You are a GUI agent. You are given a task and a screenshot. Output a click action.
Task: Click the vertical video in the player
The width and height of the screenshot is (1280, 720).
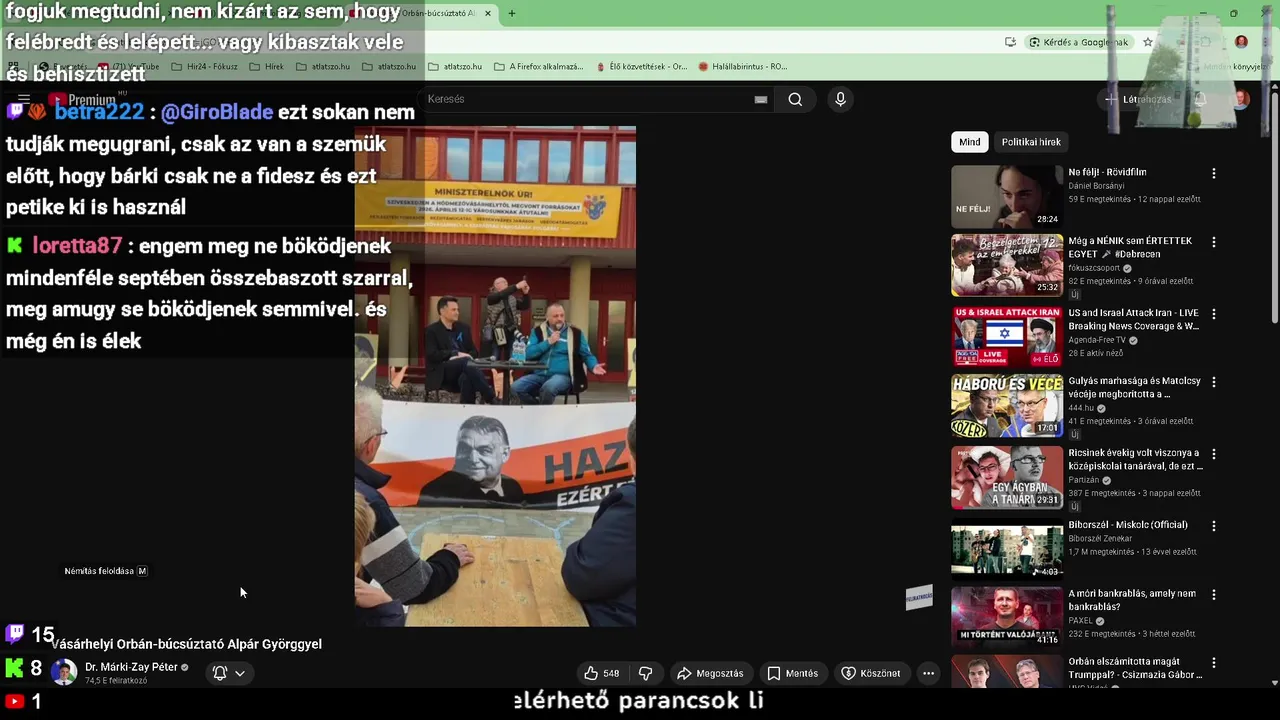click(x=495, y=376)
